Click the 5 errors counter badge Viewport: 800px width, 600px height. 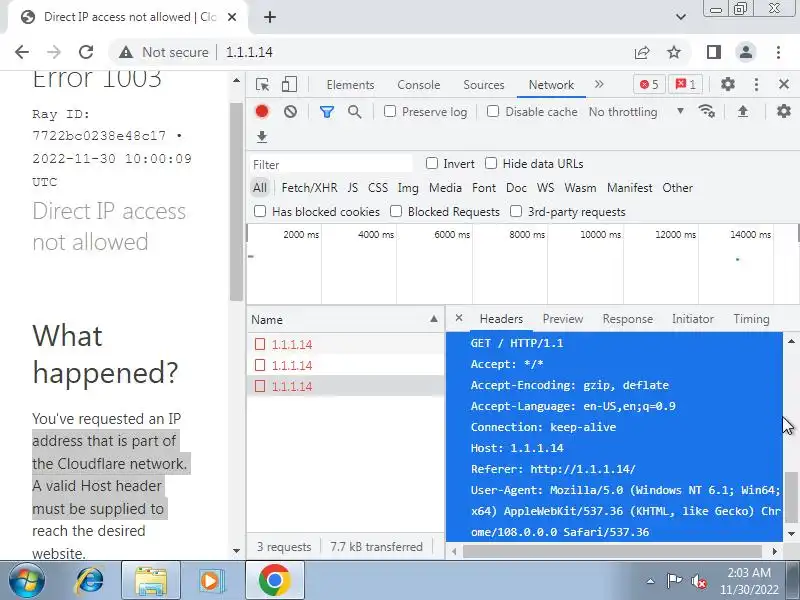point(649,85)
